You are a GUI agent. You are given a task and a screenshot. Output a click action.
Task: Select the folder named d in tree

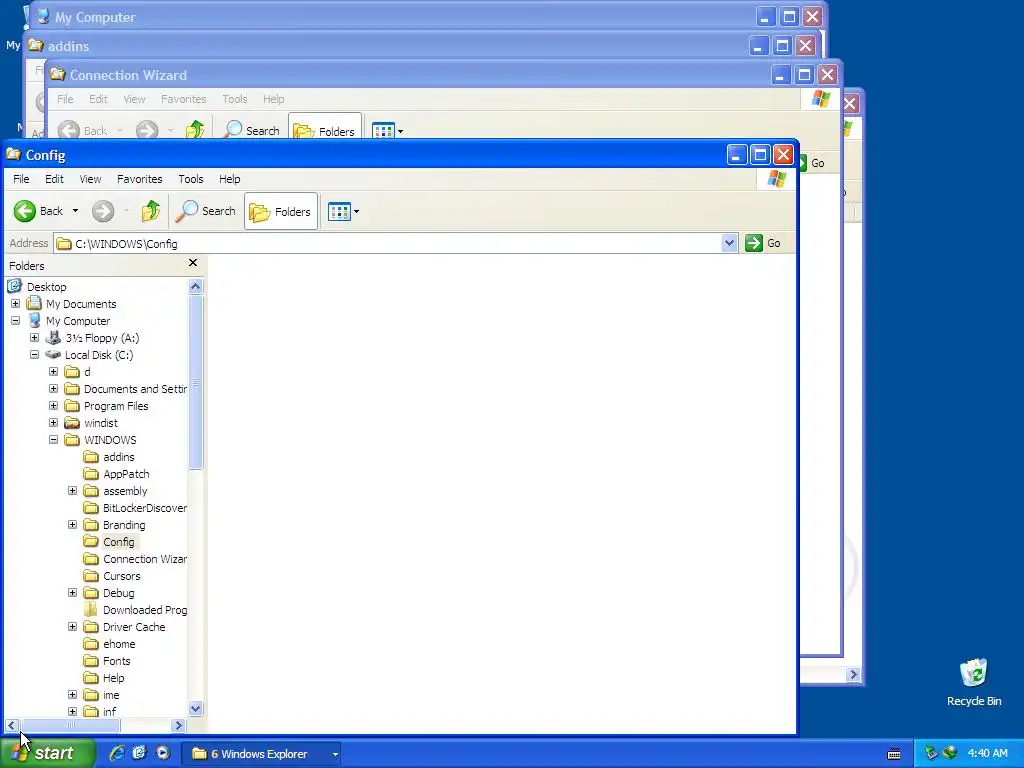coord(87,372)
